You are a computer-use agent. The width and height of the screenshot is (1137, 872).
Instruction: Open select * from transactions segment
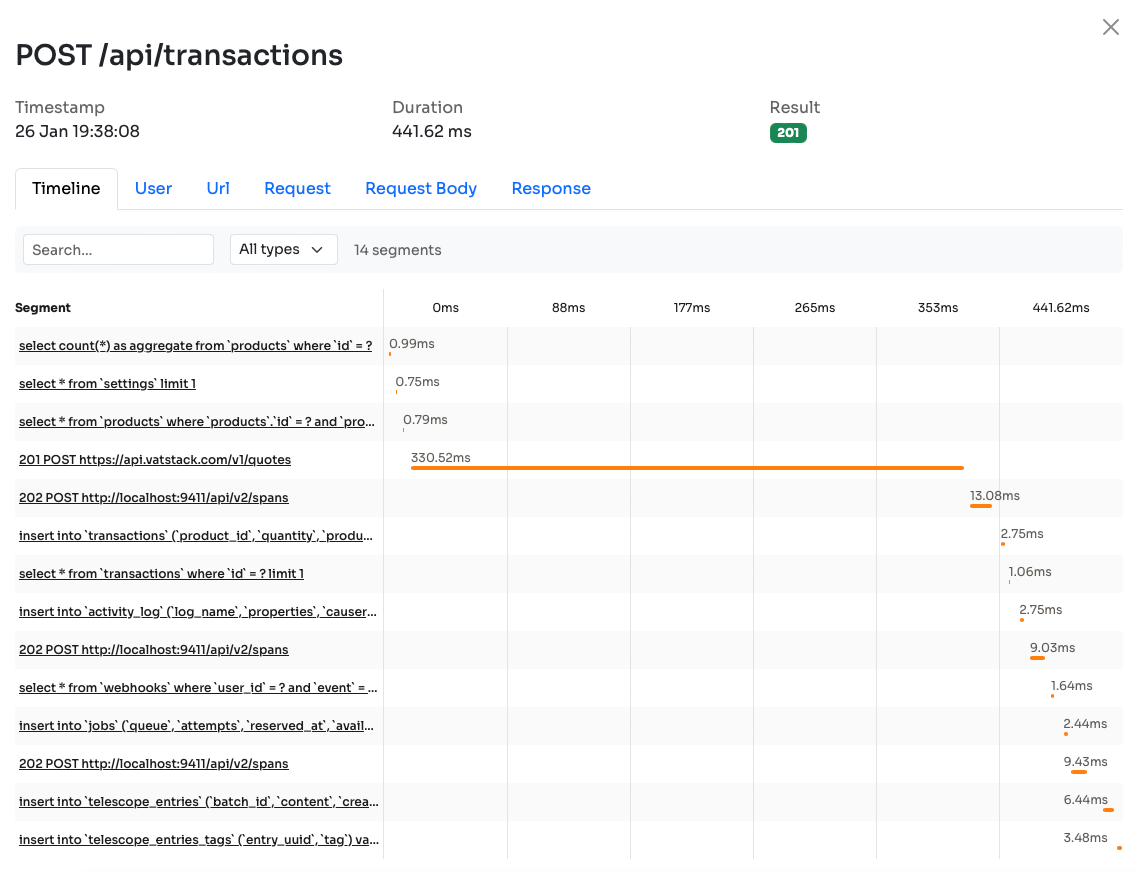pos(161,574)
